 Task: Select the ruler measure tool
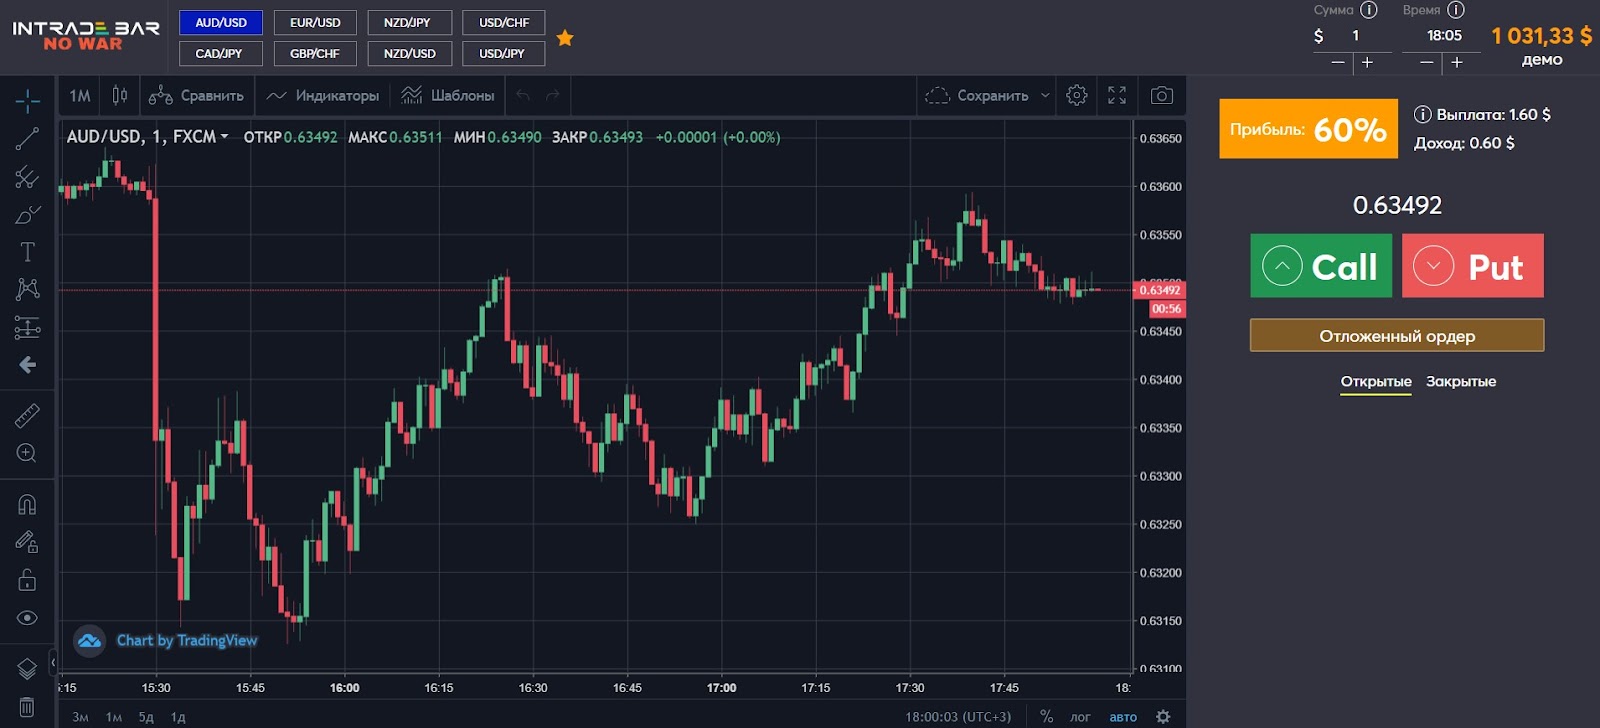[x=27, y=415]
